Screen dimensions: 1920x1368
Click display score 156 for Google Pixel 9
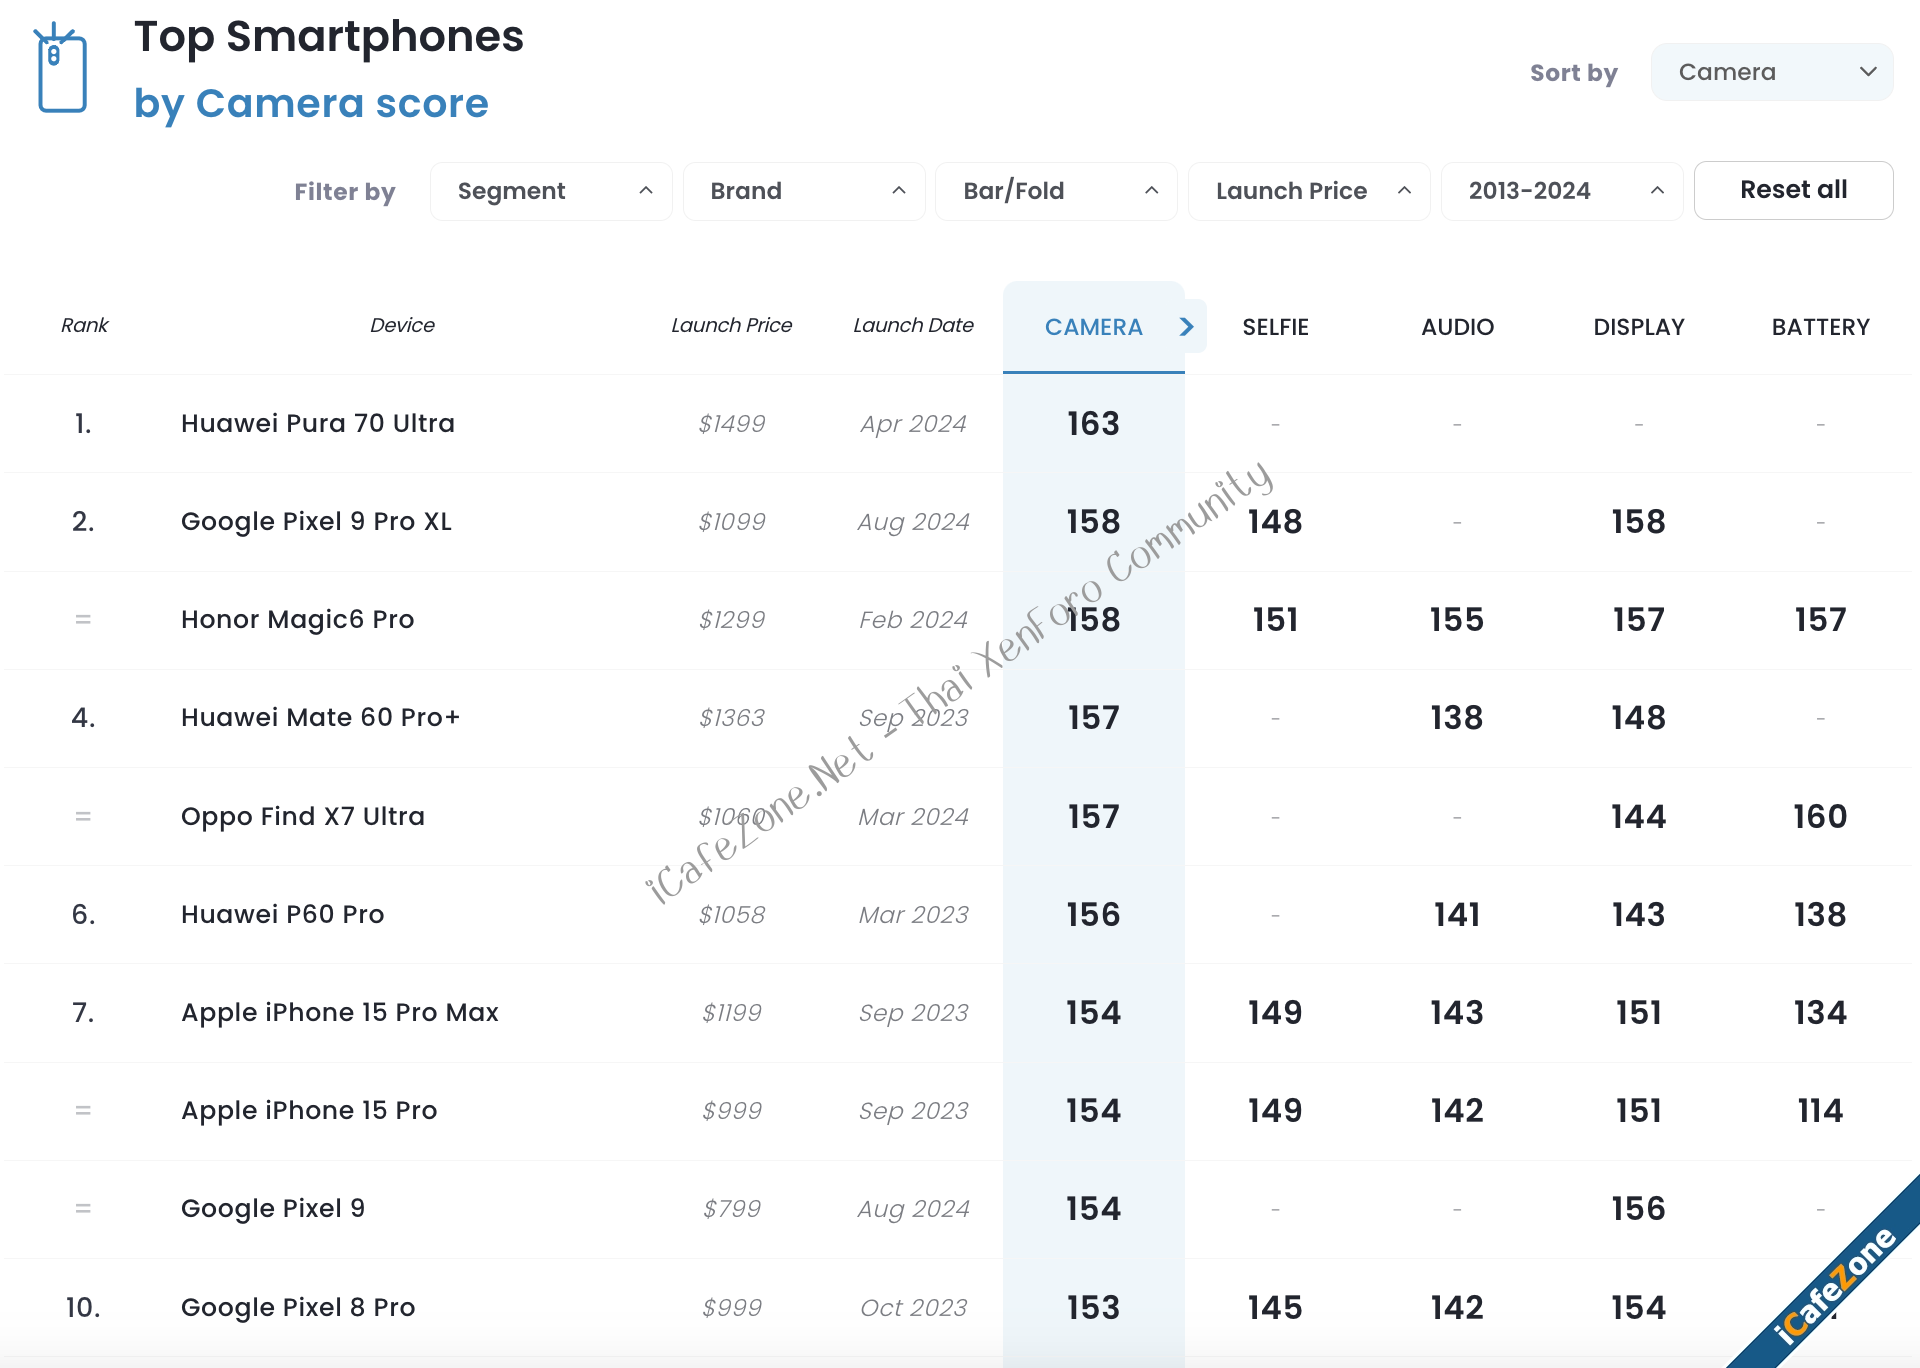[x=1638, y=1208]
